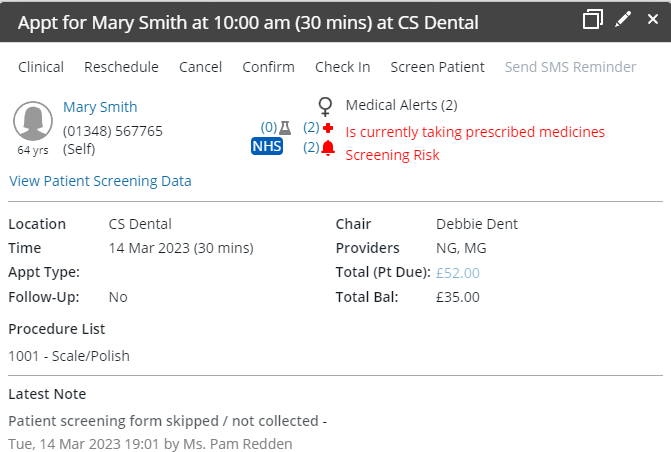Click the lab flask icon
The width and height of the screenshot is (671, 452).
pos(285,128)
